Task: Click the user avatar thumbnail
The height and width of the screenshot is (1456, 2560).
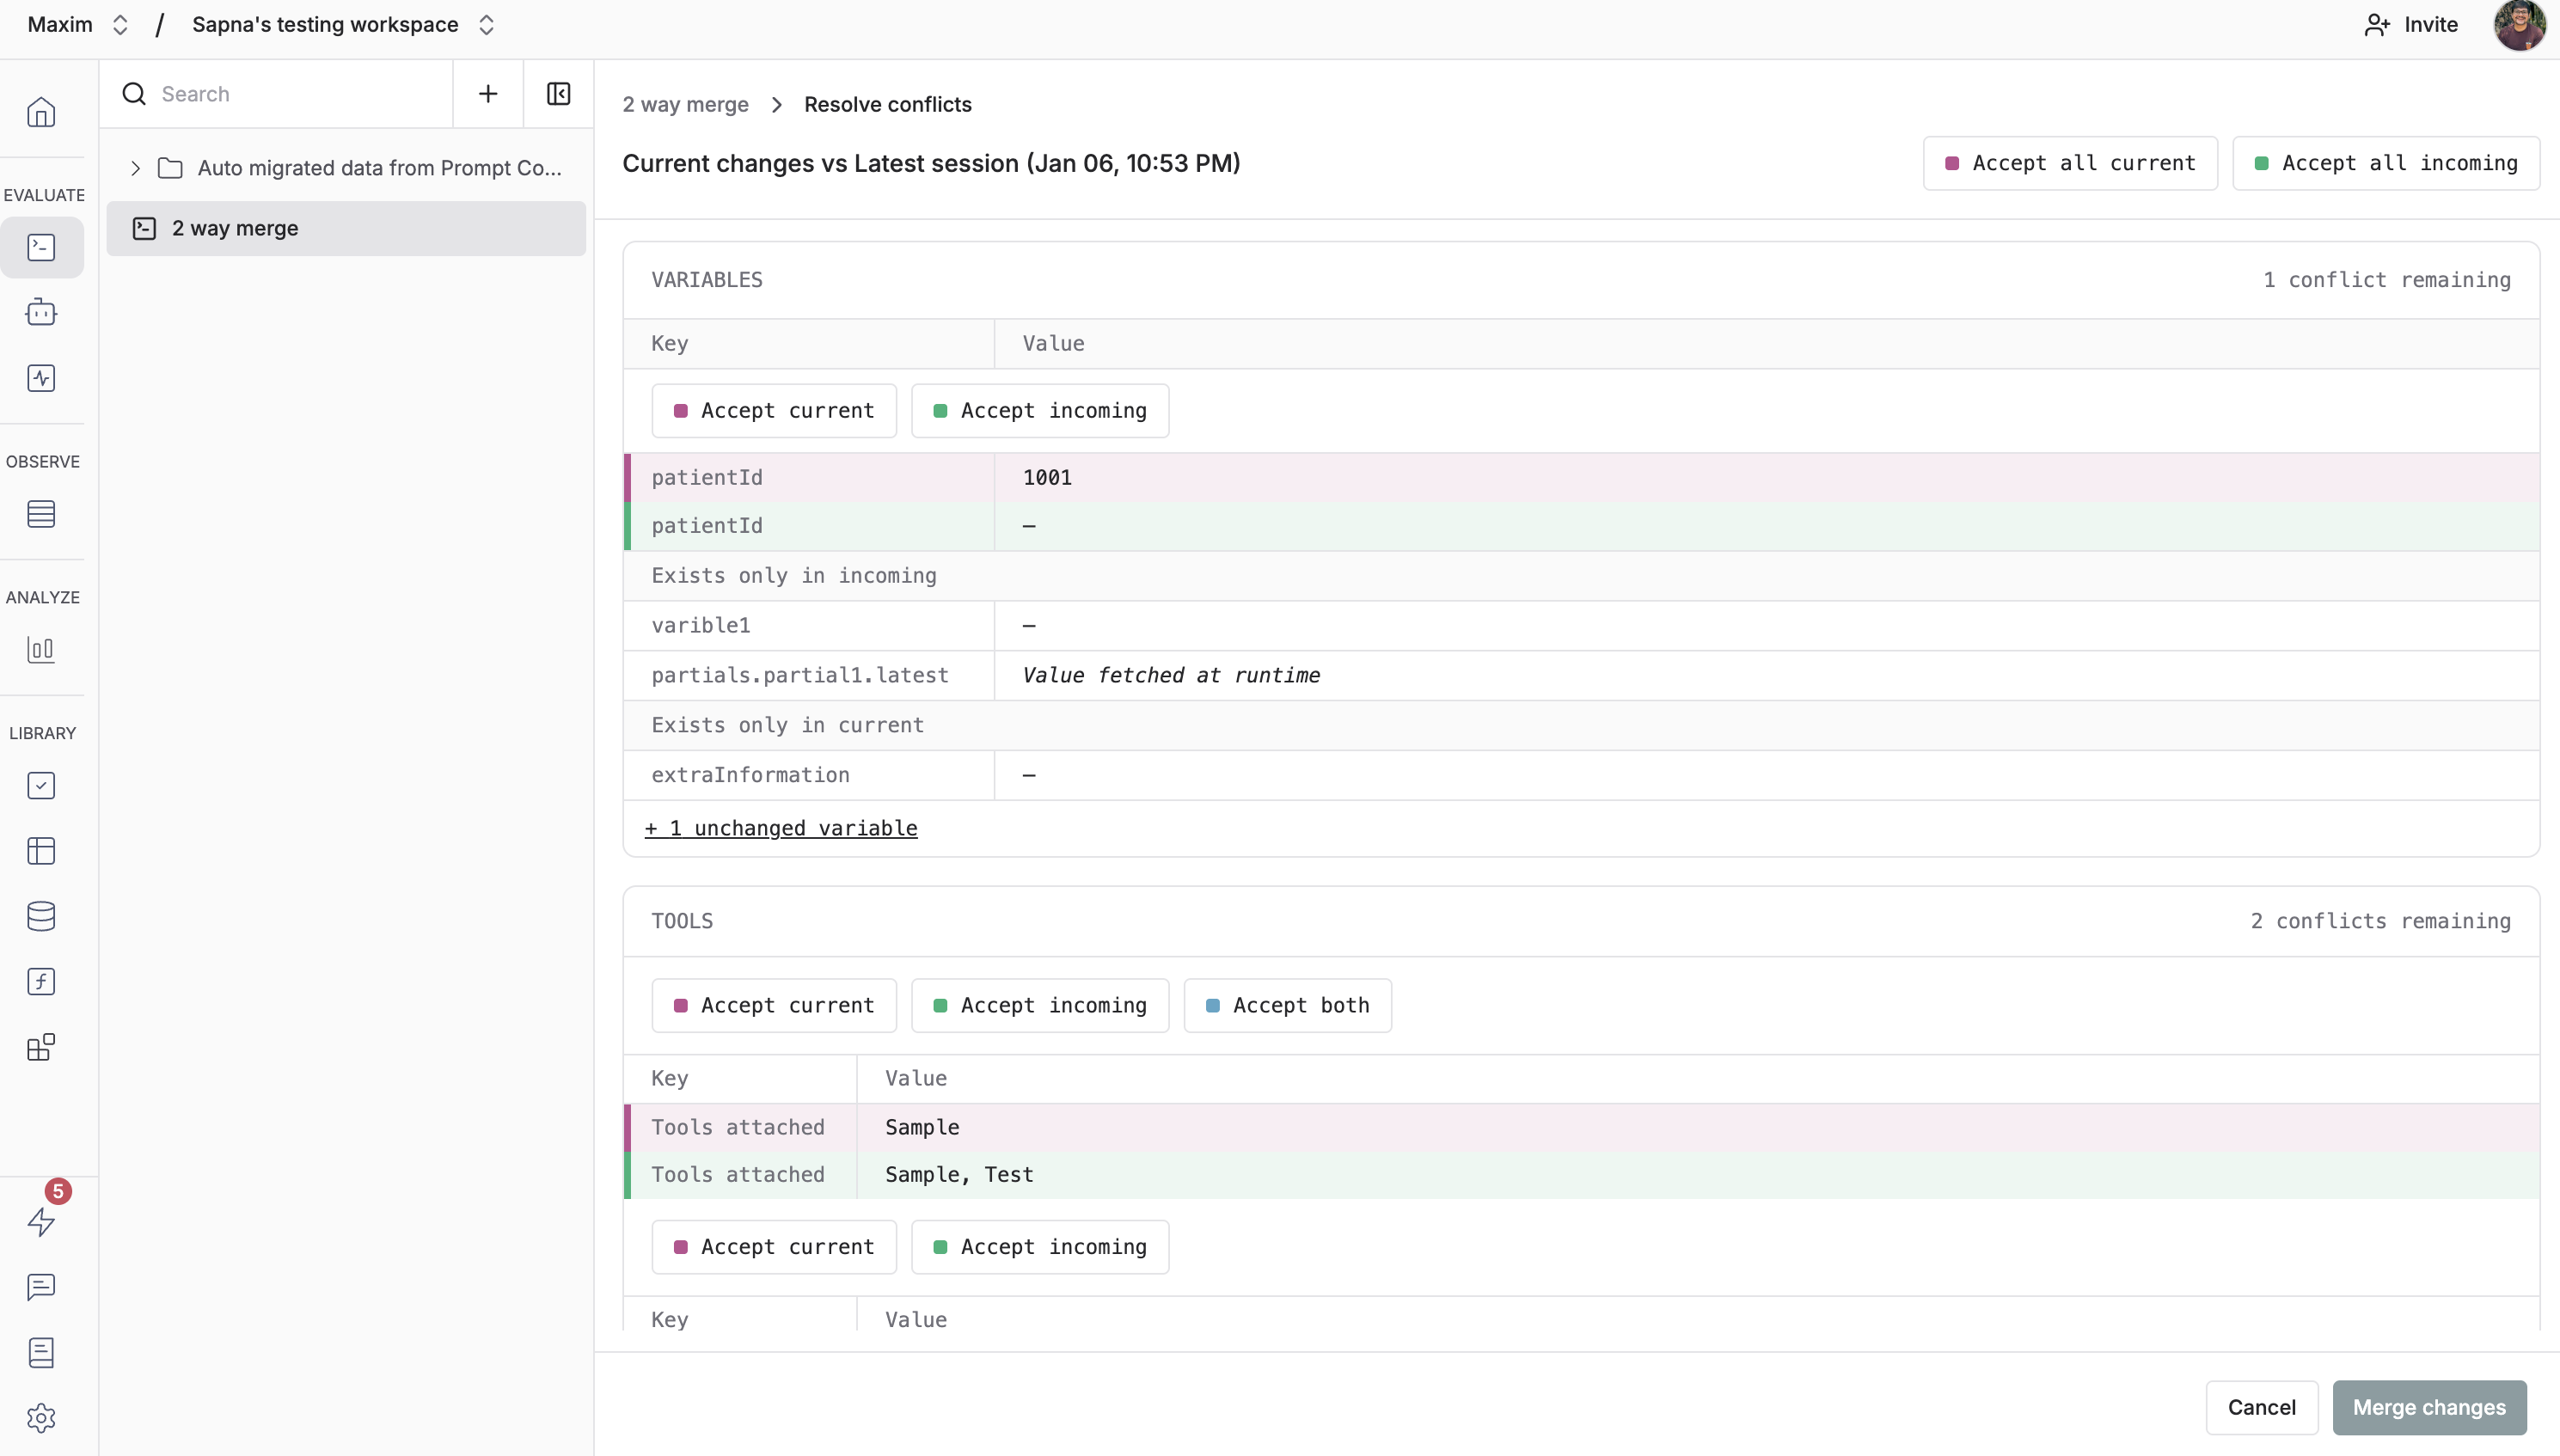Action: click(2518, 24)
